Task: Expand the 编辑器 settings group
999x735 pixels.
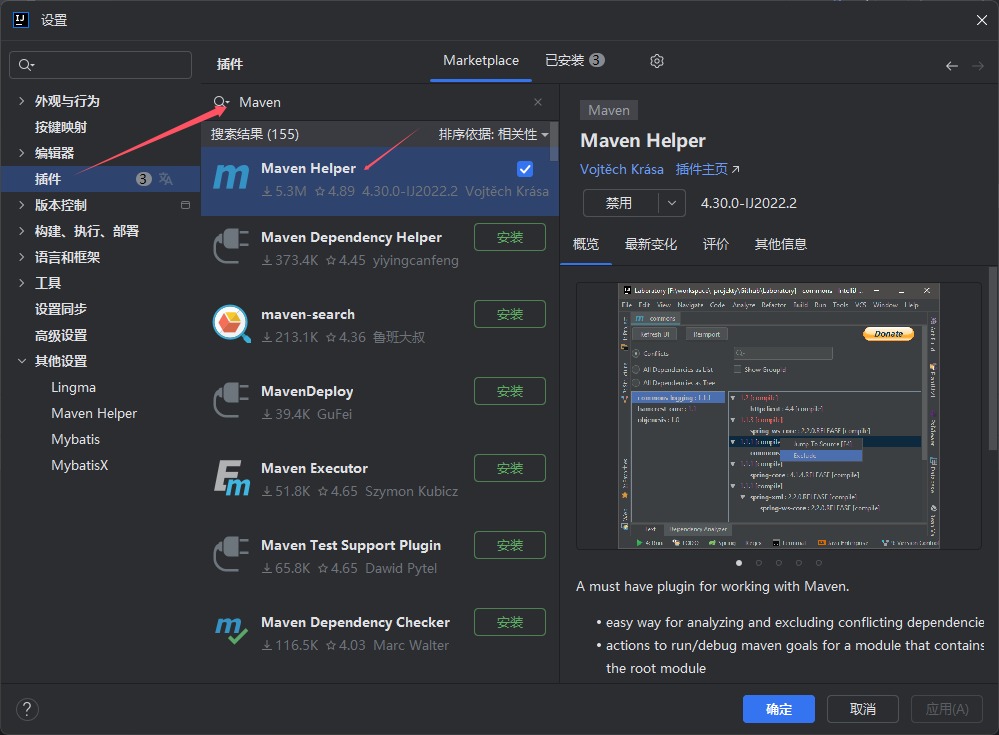Action: coord(22,153)
